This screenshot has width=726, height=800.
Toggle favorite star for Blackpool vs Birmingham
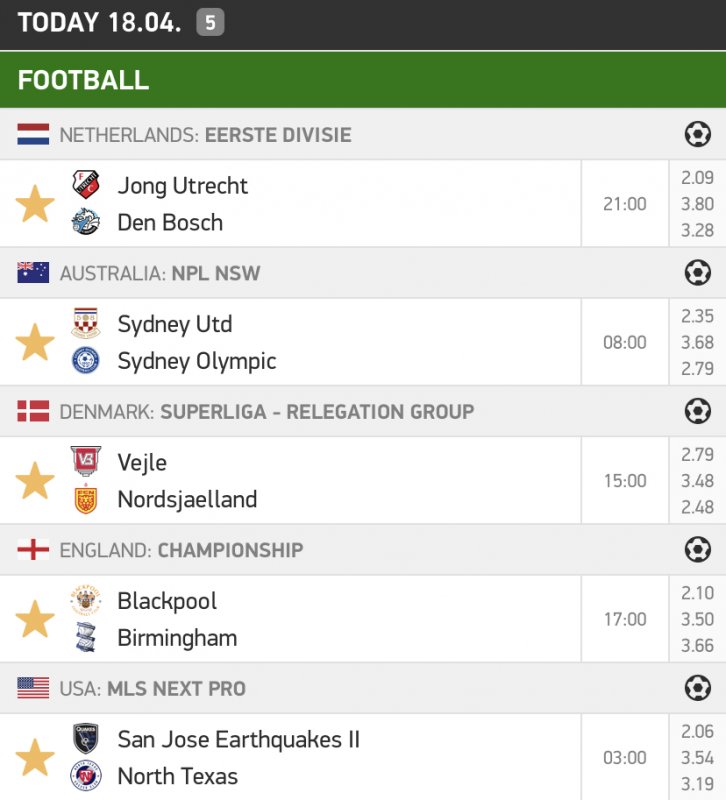click(x=35, y=620)
